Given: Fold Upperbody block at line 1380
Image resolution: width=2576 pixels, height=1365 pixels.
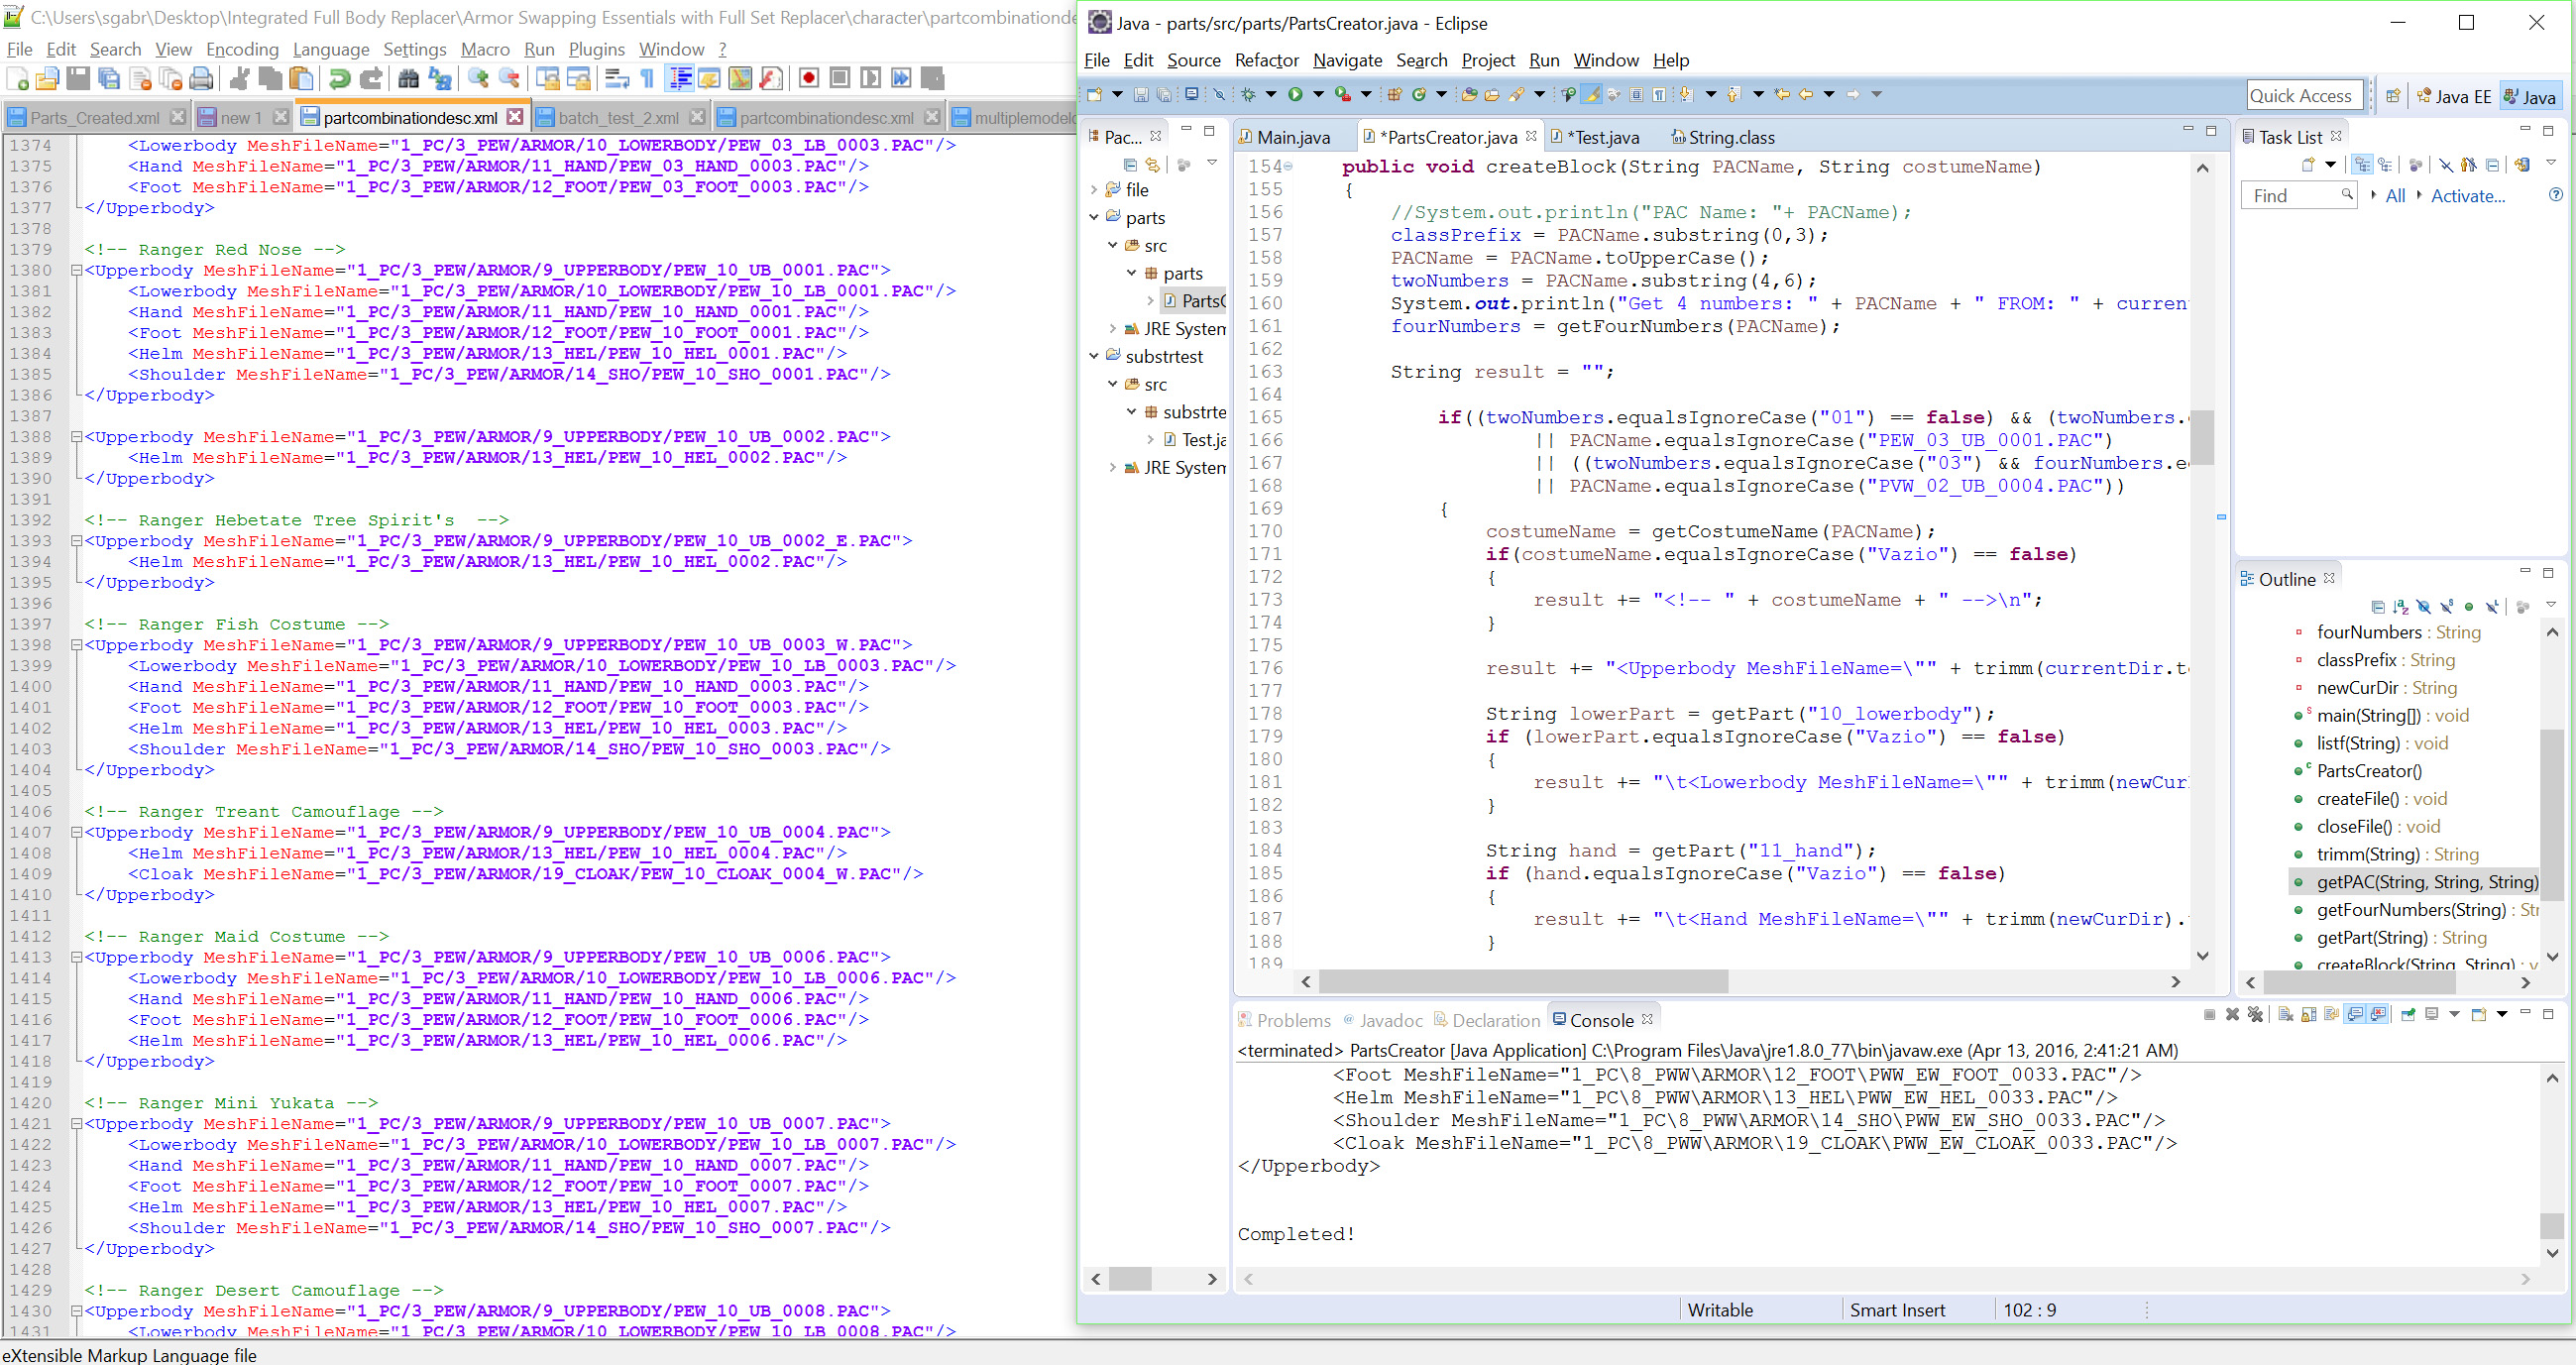Looking at the screenshot, I should coord(76,270).
